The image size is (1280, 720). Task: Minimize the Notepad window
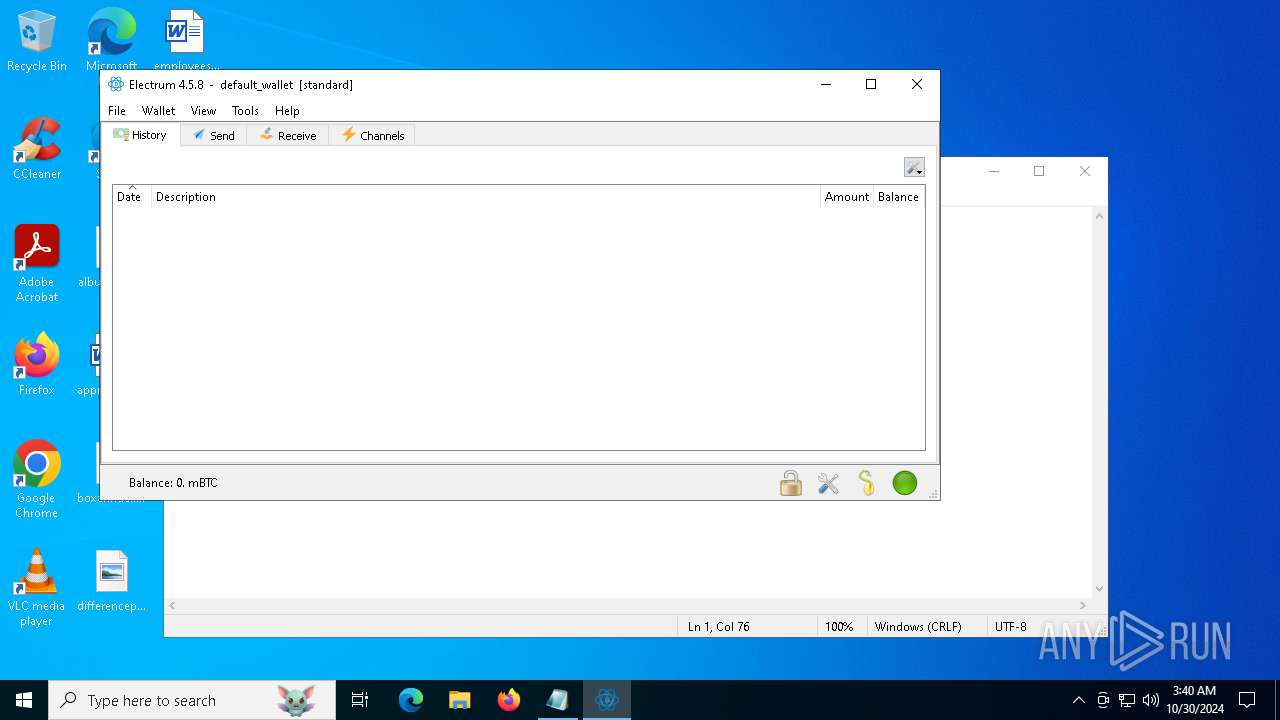(x=994, y=171)
